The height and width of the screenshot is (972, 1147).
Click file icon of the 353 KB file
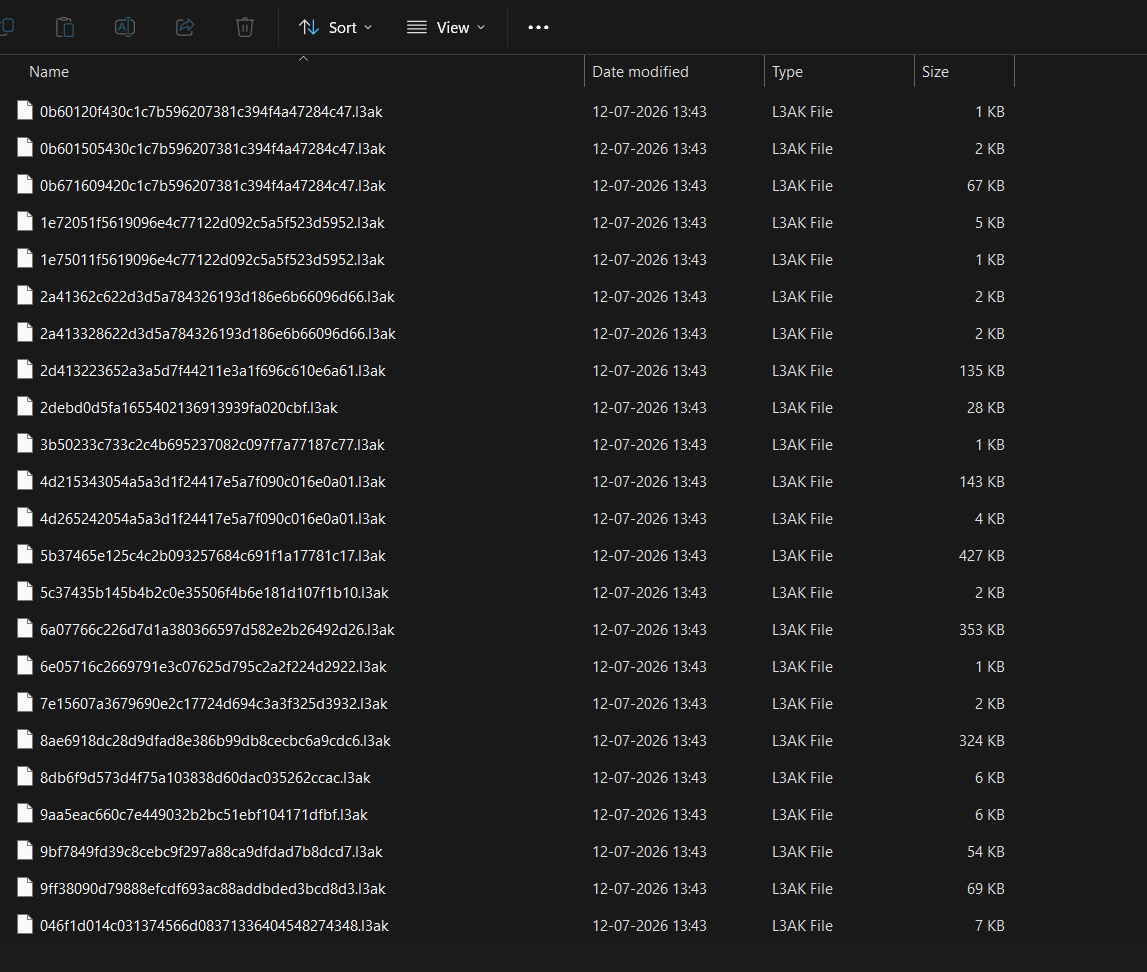pos(25,628)
